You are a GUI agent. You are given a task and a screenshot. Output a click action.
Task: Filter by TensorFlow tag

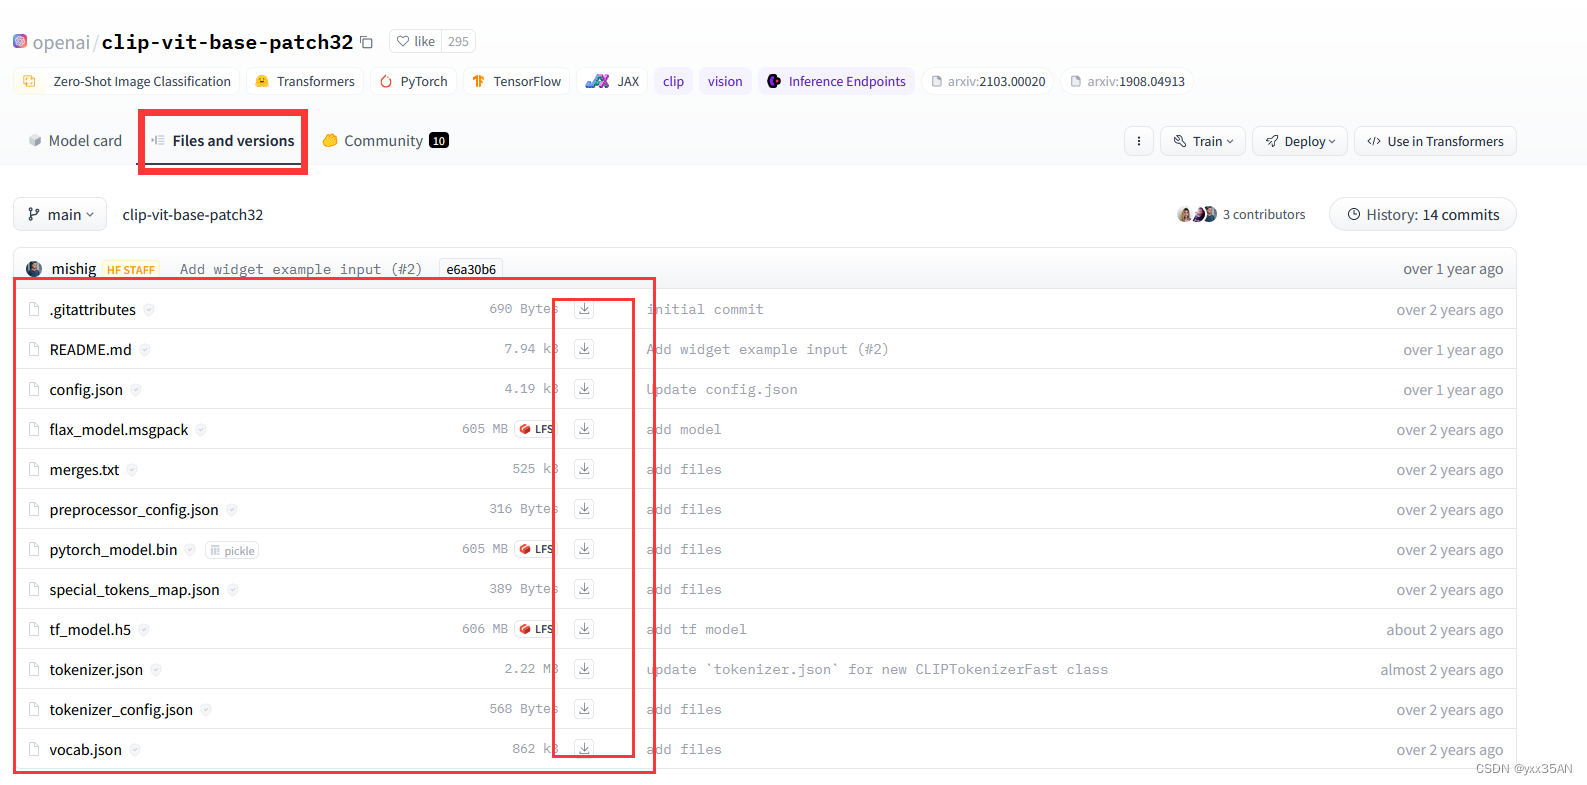pos(516,81)
